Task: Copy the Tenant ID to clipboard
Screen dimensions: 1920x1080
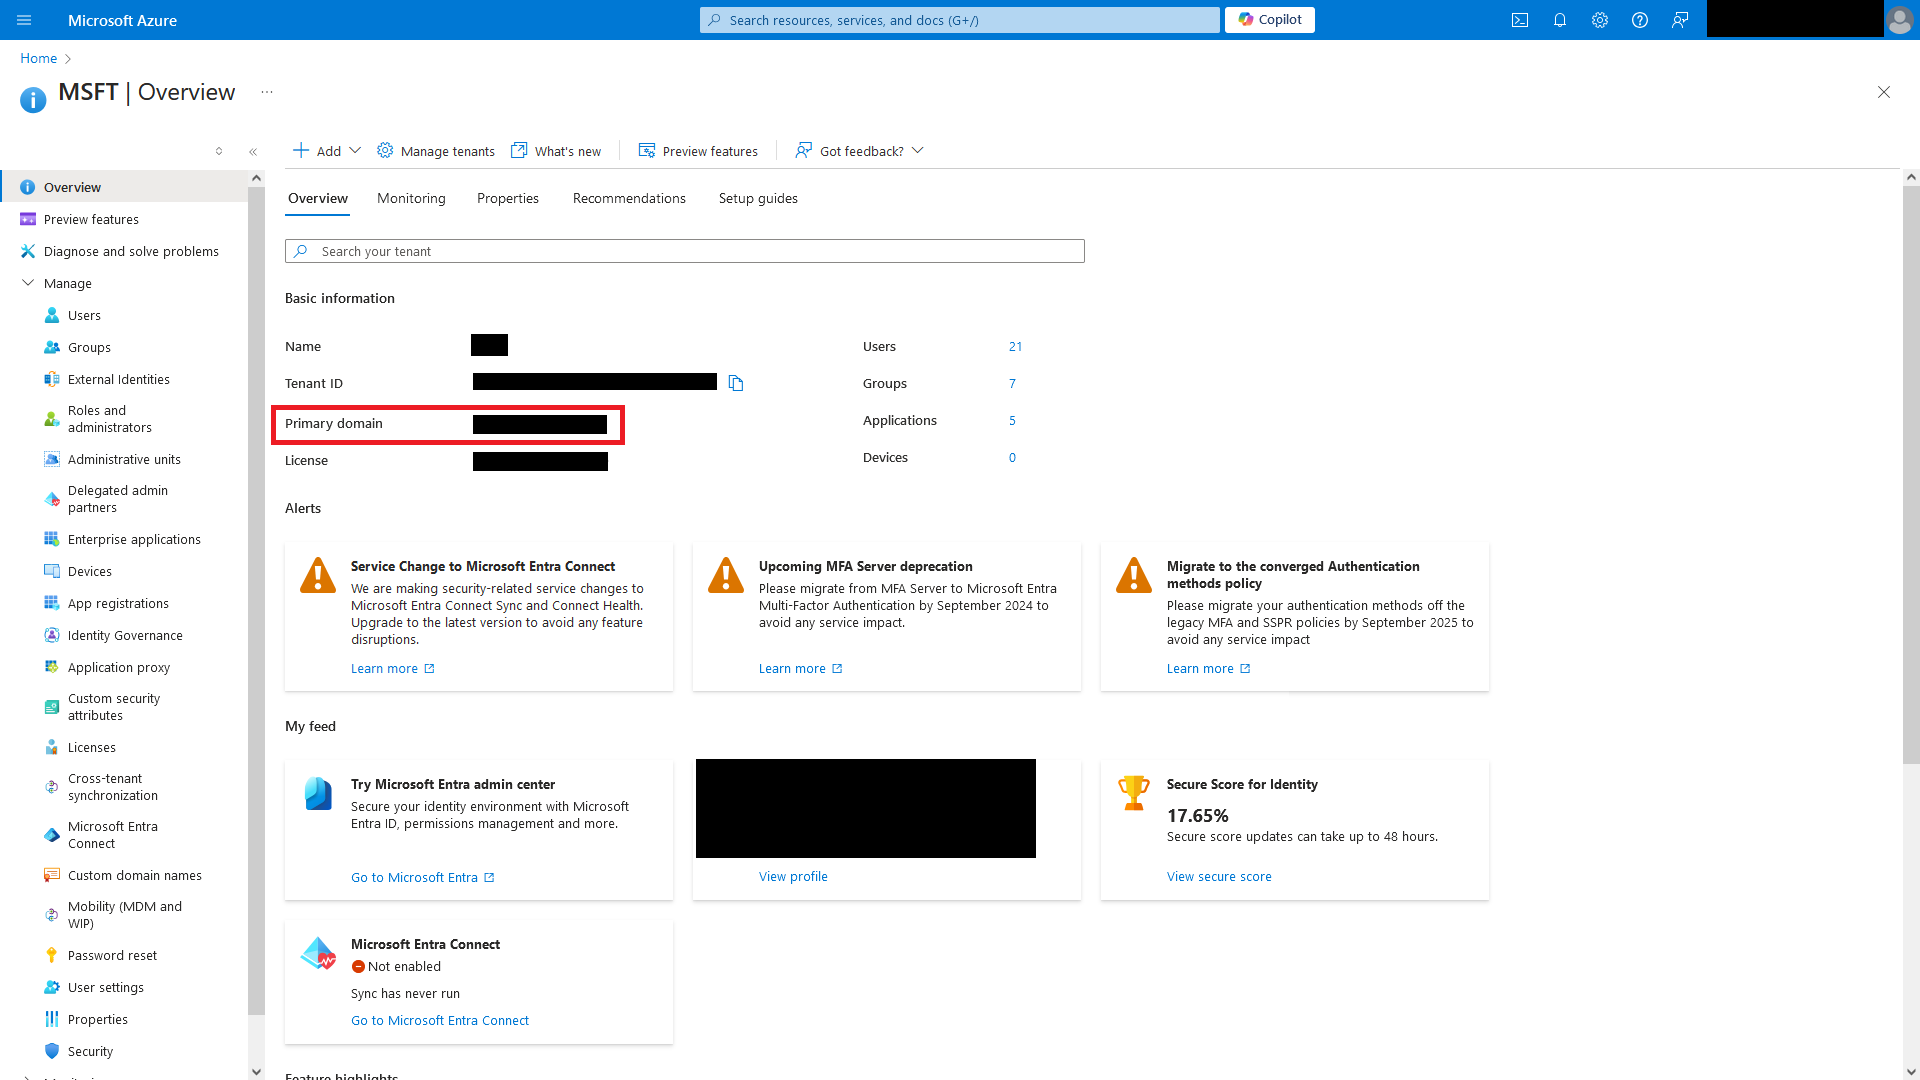Action: point(736,383)
